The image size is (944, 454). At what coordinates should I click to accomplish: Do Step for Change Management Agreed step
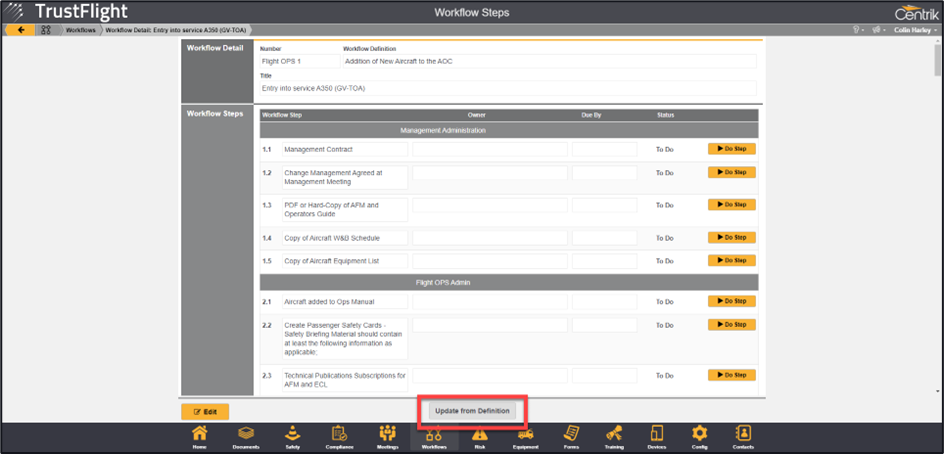(x=731, y=172)
